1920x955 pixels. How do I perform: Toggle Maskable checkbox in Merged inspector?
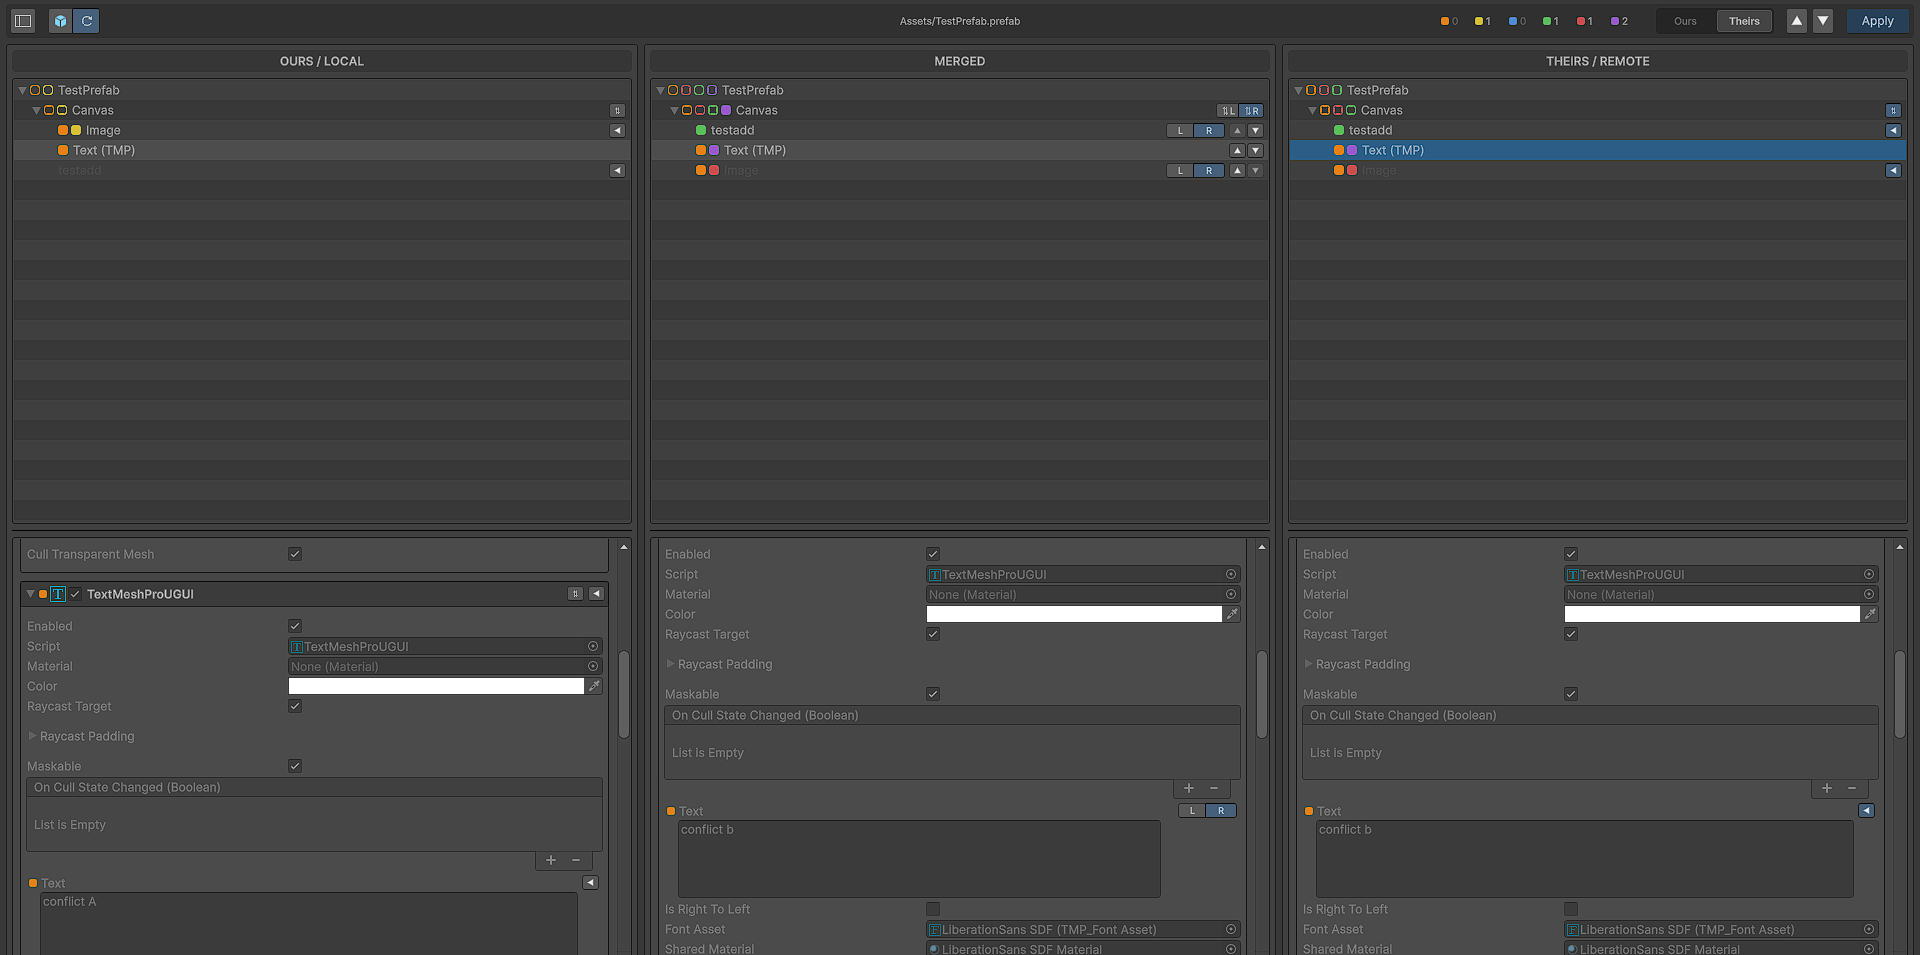(933, 694)
